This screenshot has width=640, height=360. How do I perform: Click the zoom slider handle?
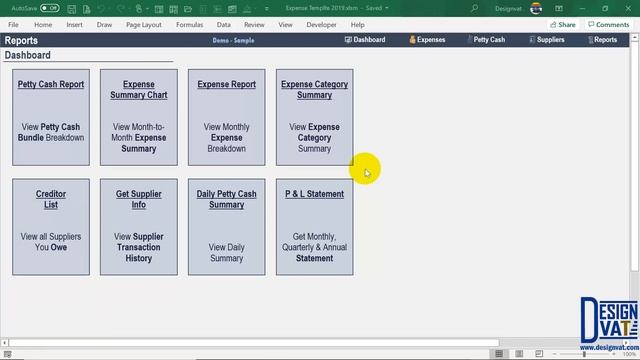pyautogui.click(x=584, y=354)
